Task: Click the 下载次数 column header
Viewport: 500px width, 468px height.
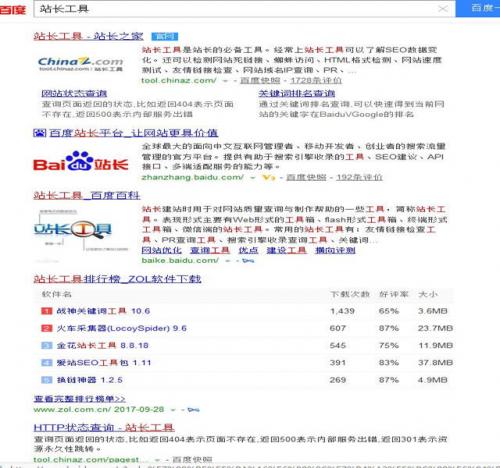Action: click(350, 294)
